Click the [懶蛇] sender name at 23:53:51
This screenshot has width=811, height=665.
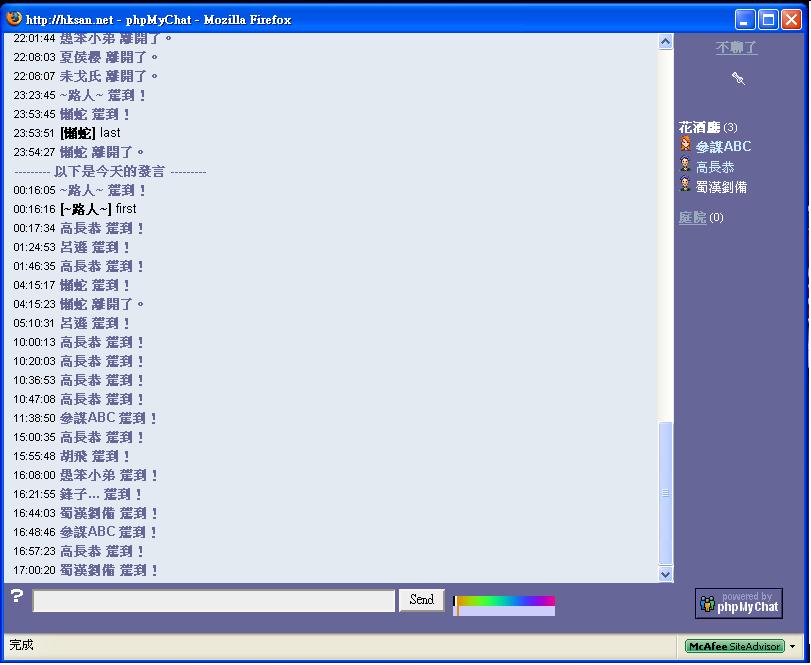click(78, 133)
